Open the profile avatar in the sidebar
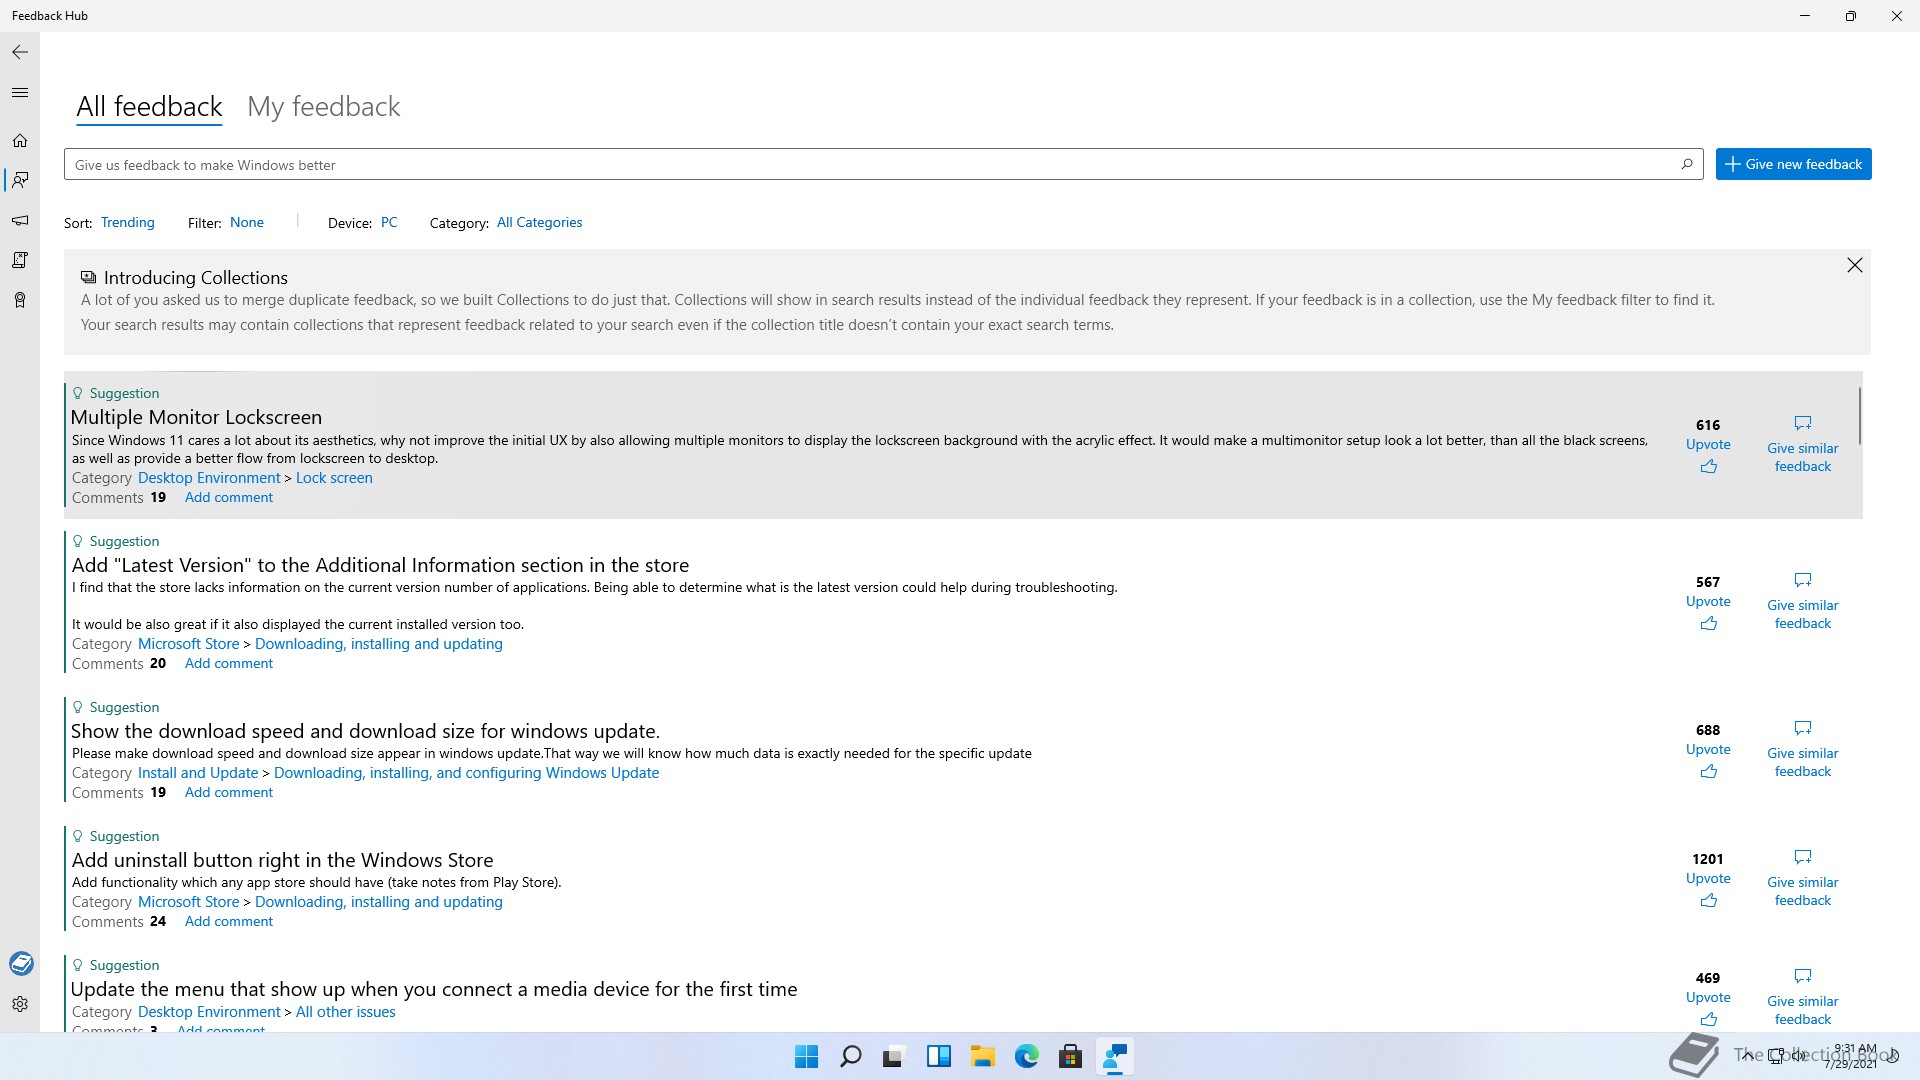 21,963
